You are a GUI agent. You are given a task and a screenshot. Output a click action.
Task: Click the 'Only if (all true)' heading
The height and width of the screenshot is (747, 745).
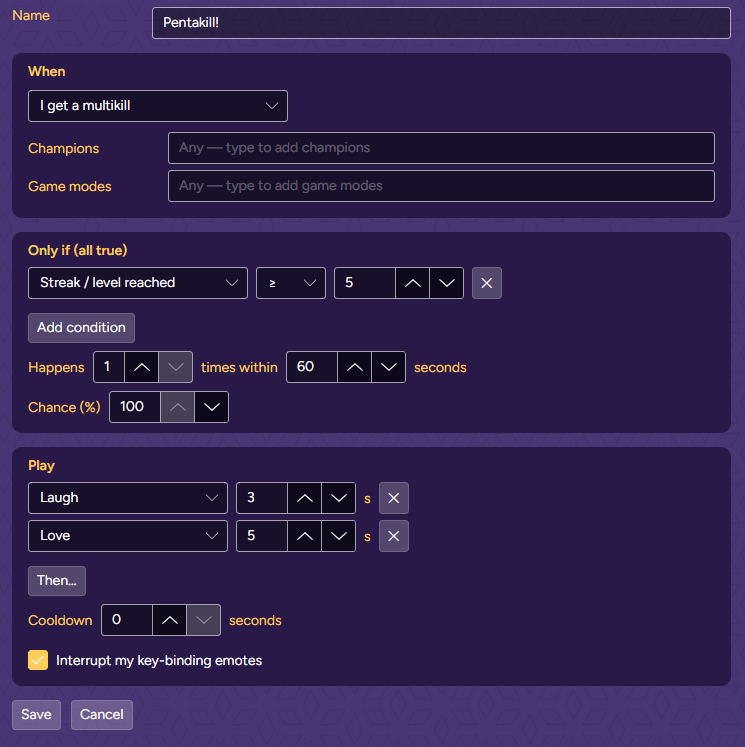pyautogui.click(x=78, y=251)
